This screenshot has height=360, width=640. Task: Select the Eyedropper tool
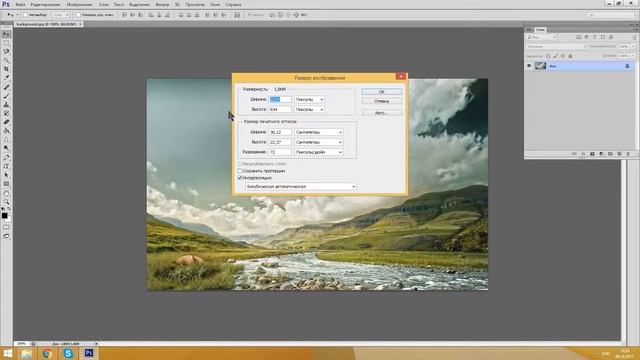click(6, 78)
